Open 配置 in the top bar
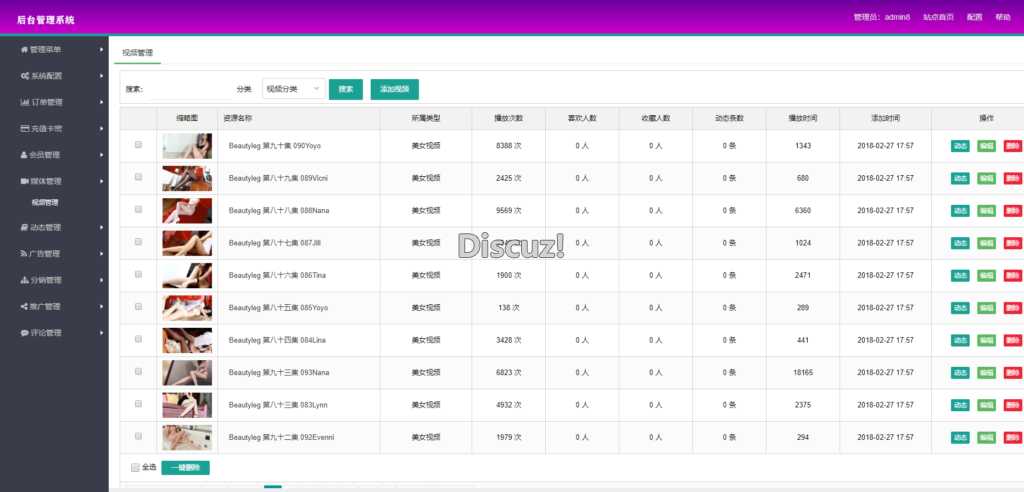The width and height of the screenshot is (1024, 492). [974, 17]
